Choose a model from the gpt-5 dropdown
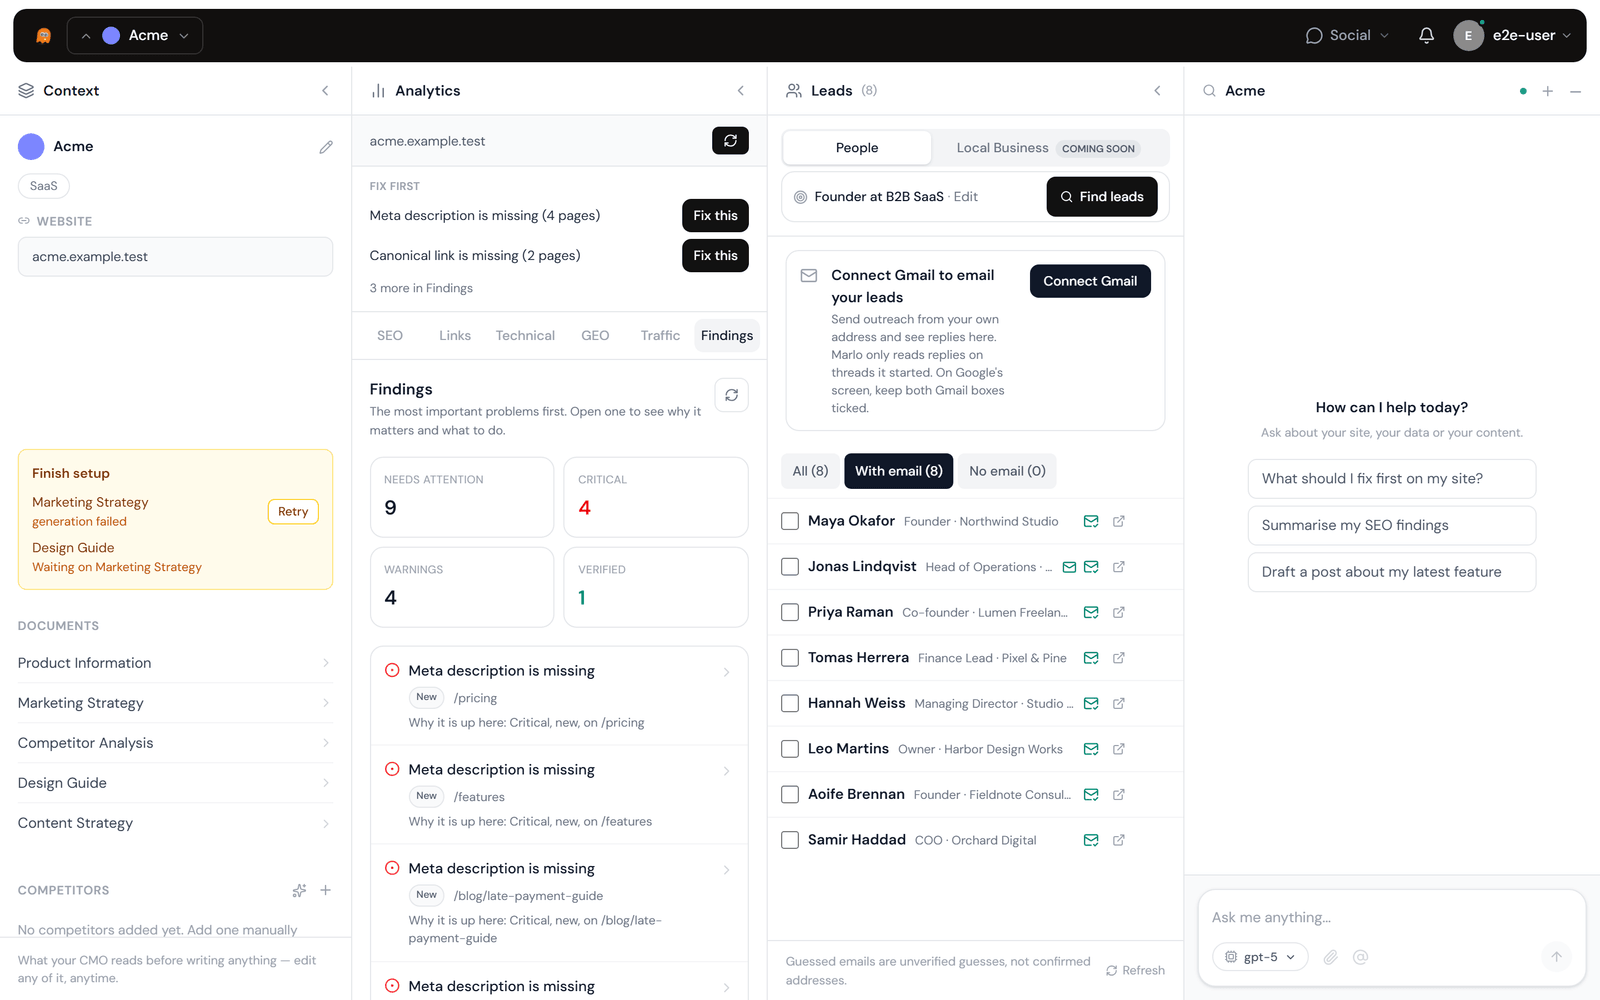Image resolution: width=1600 pixels, height=1000 pixels. click(x=1260, y=957)
